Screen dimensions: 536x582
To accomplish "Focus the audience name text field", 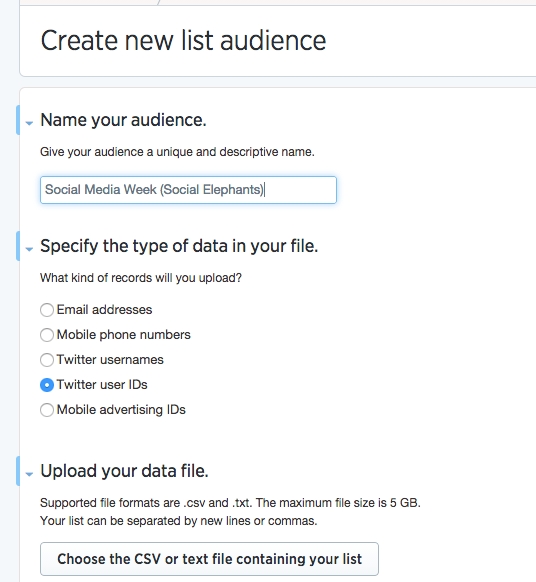I will pos(188,190).
